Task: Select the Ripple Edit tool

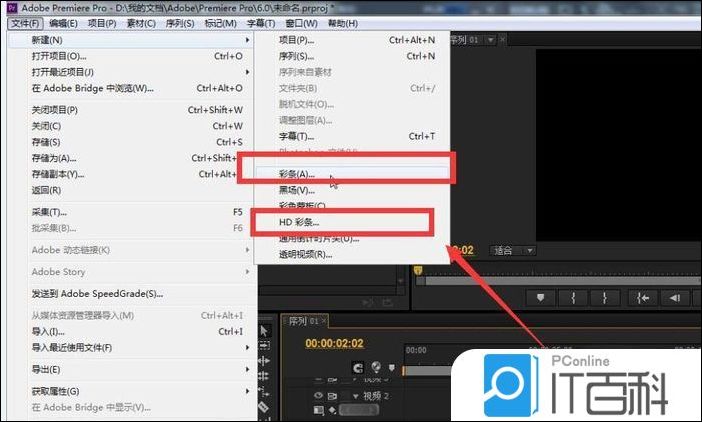Action: tap(264, 360)
